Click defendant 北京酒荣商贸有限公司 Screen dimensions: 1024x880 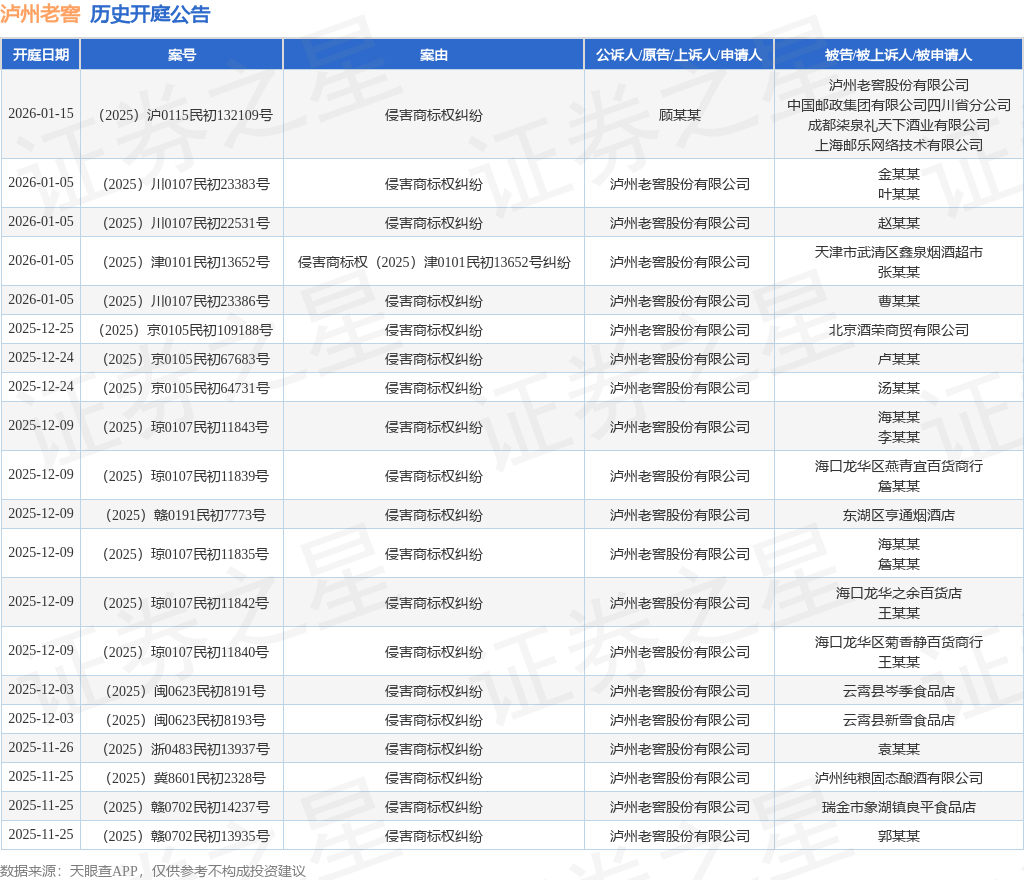pyautogui.click(x=899, y=330)
